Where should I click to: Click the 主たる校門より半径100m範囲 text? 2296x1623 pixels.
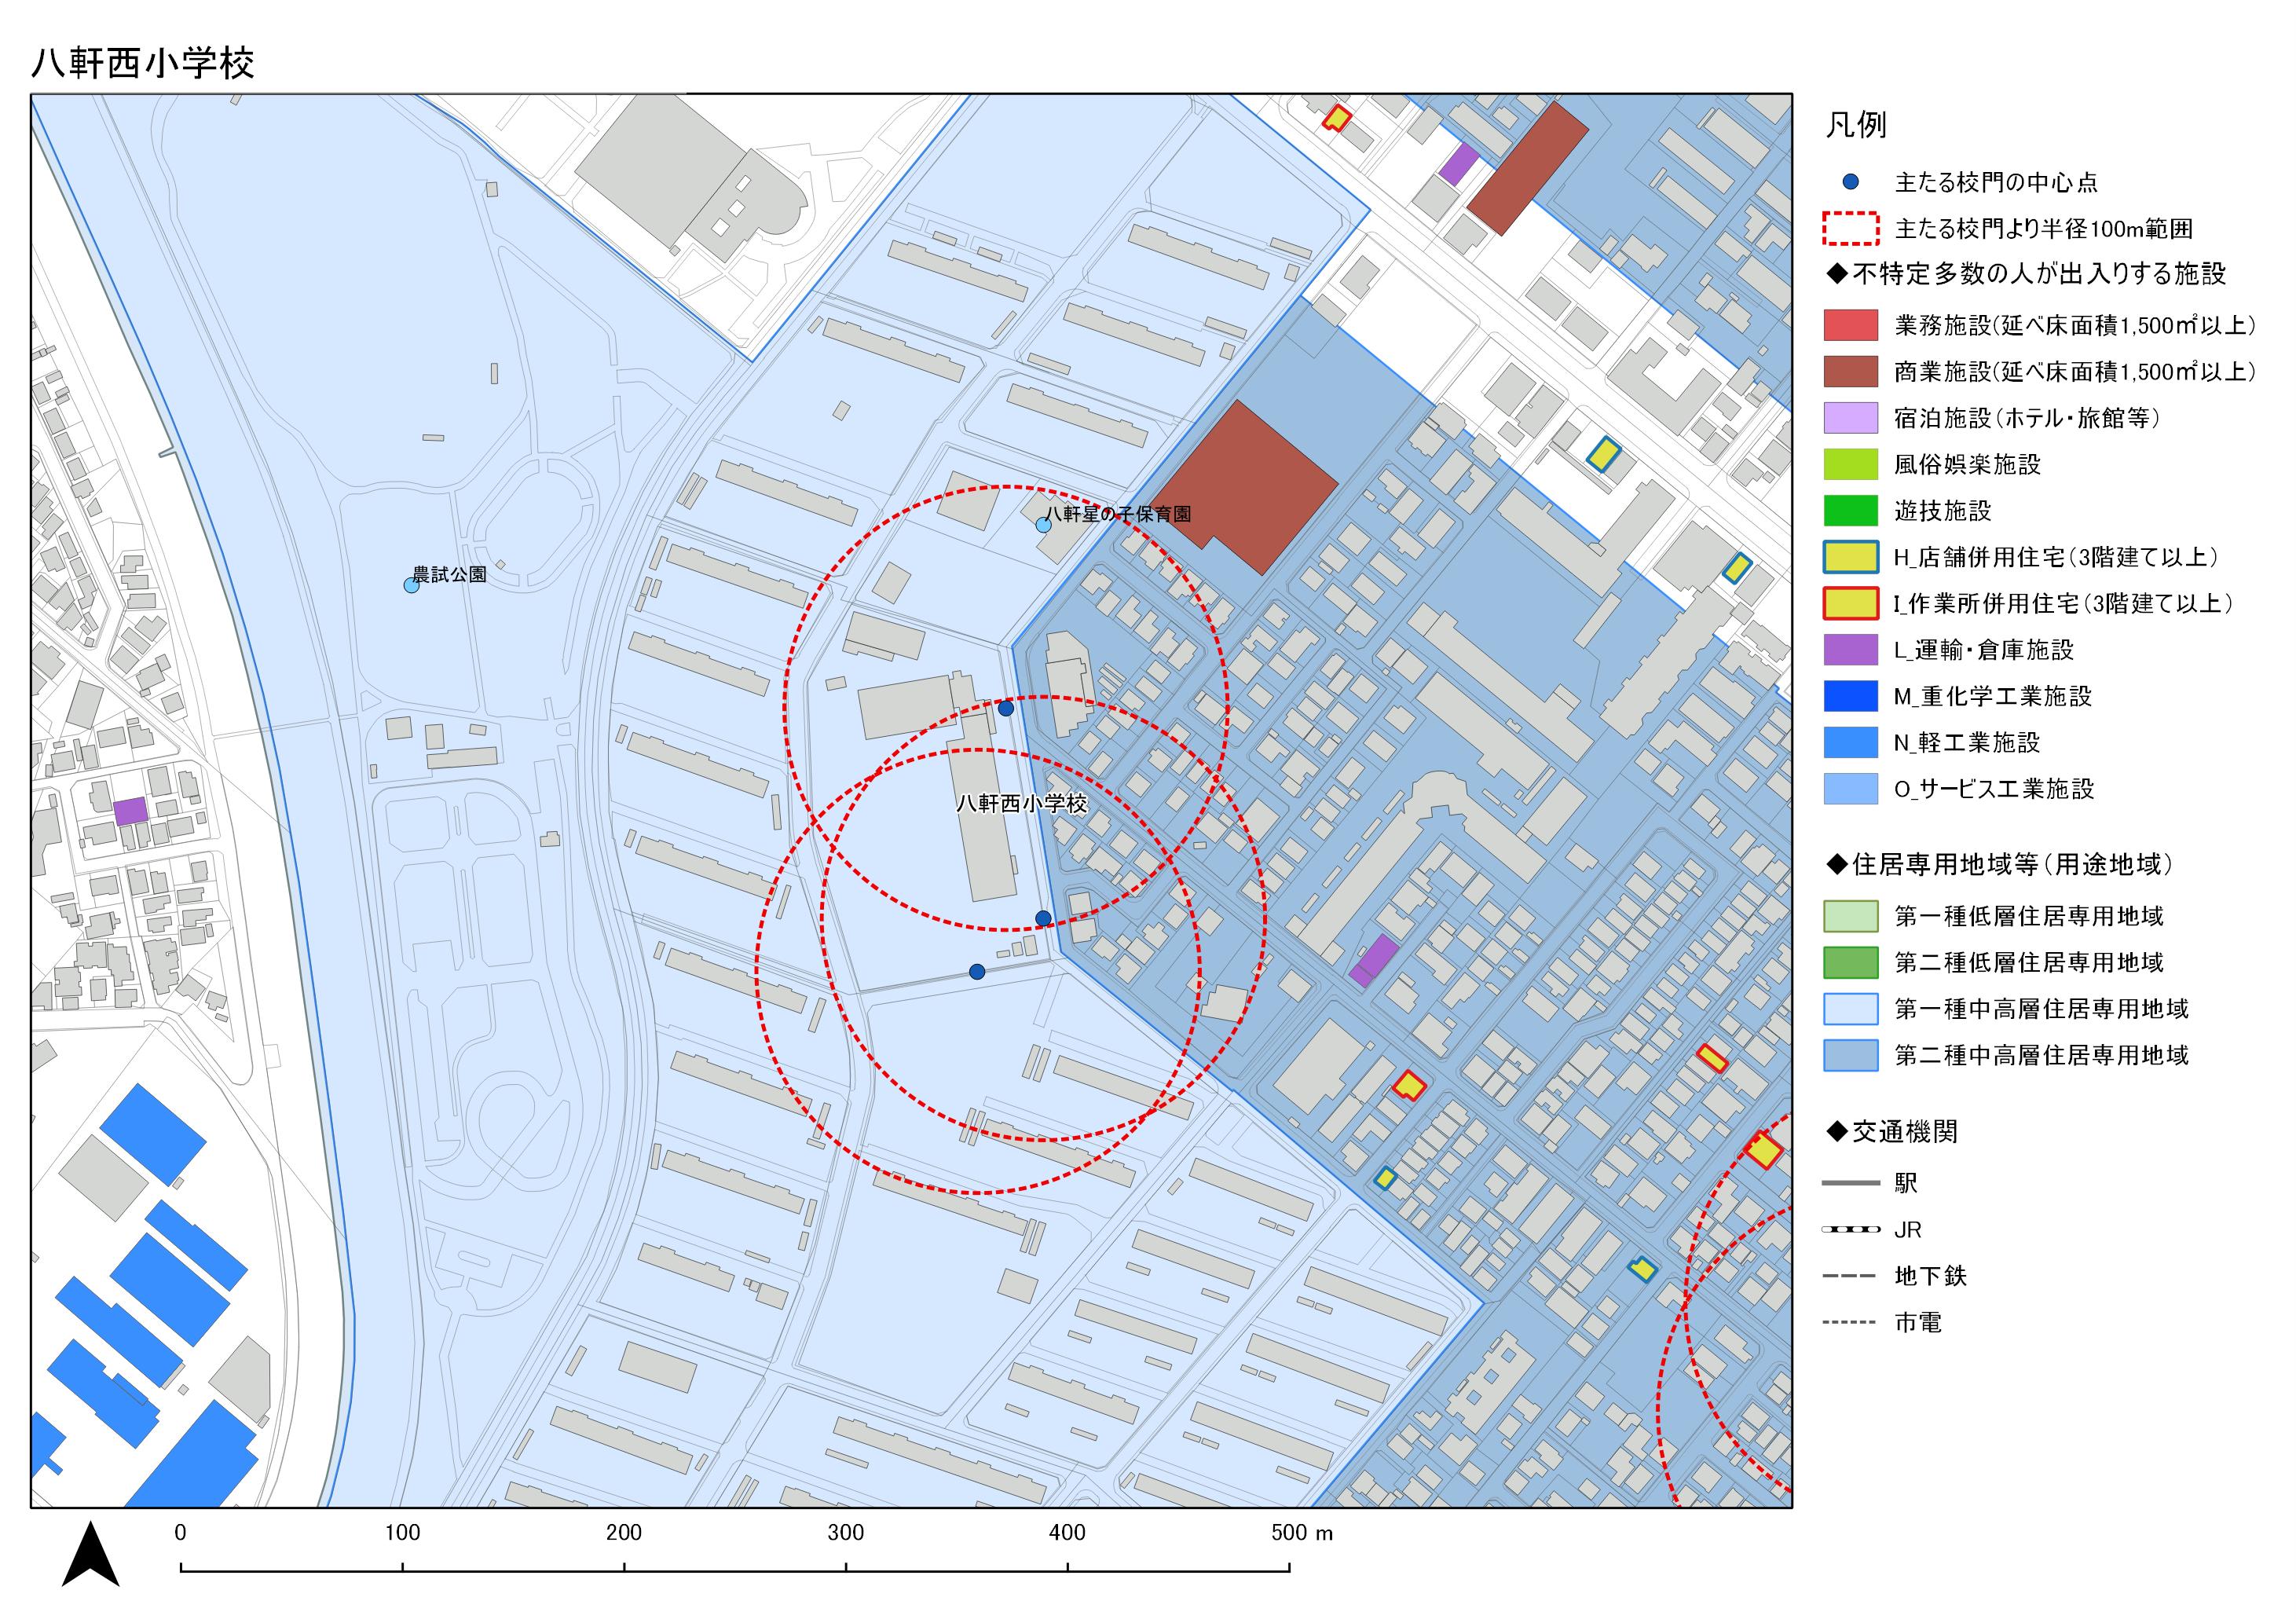(x=2044, y=229)
